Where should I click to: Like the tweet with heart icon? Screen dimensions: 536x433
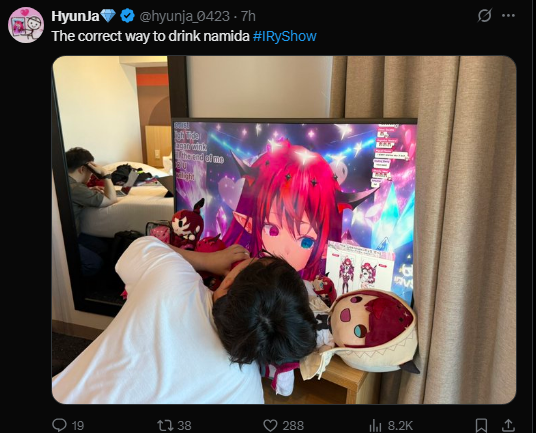270,425
